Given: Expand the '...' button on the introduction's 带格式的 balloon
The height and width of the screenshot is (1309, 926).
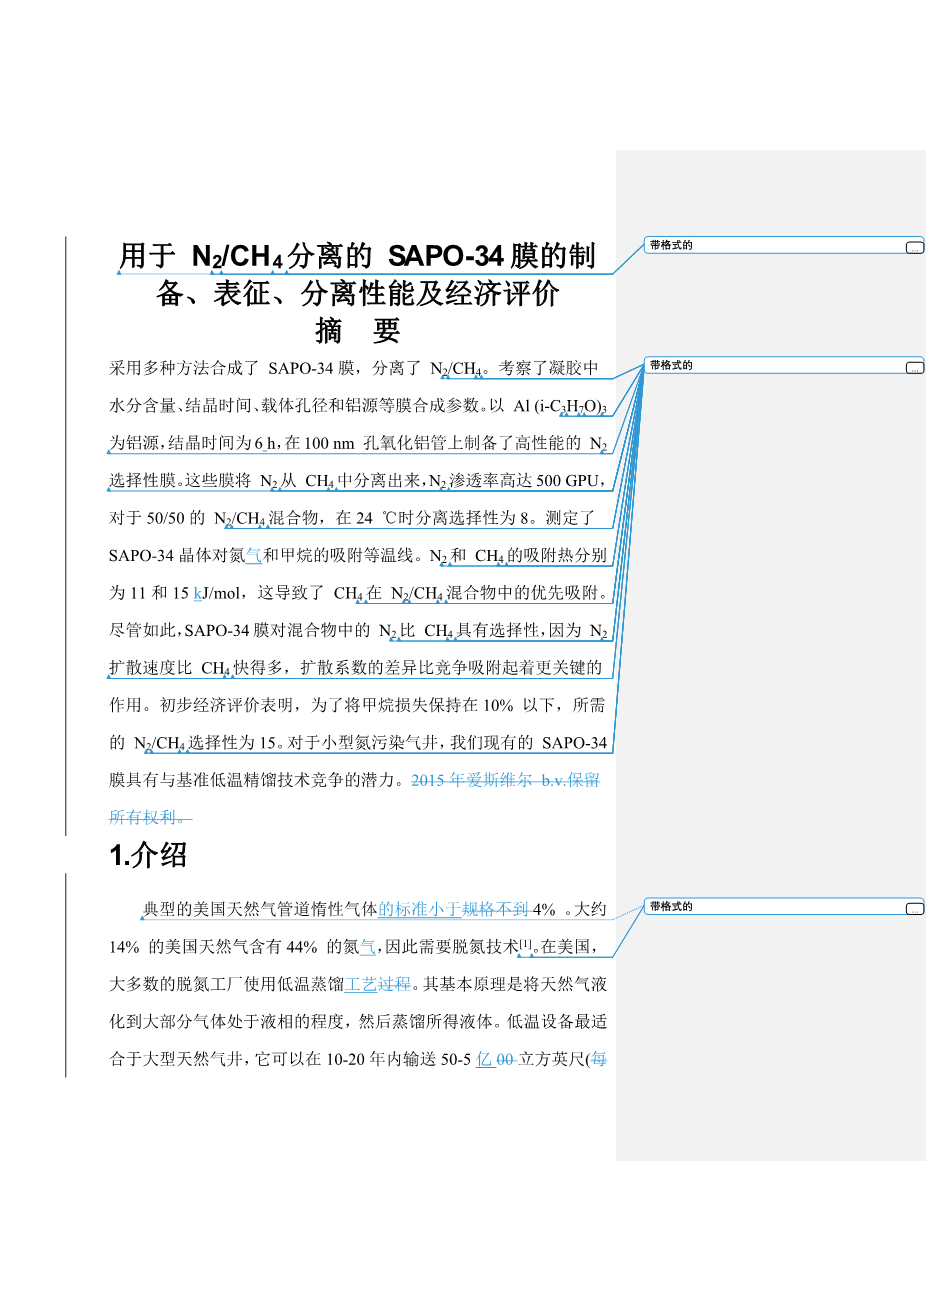Looking at the screenshot, I should [915, 909].
